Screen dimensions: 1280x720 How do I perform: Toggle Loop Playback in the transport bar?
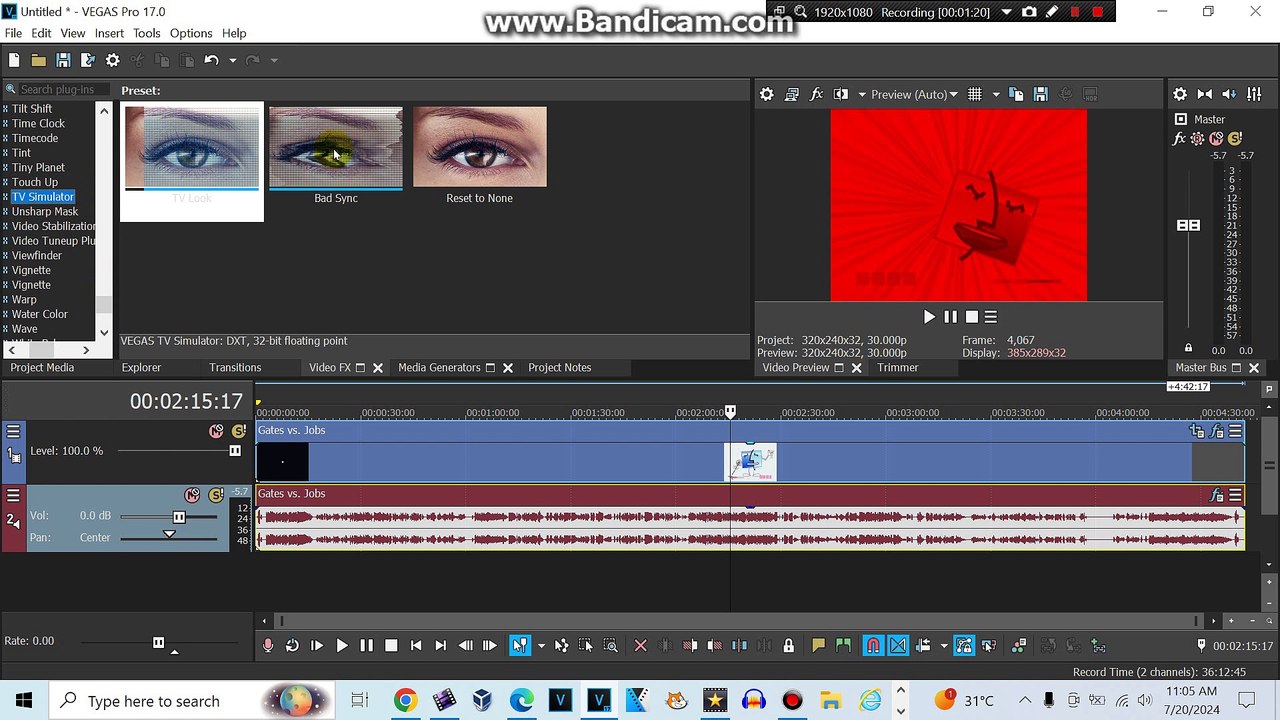point(292,646)
